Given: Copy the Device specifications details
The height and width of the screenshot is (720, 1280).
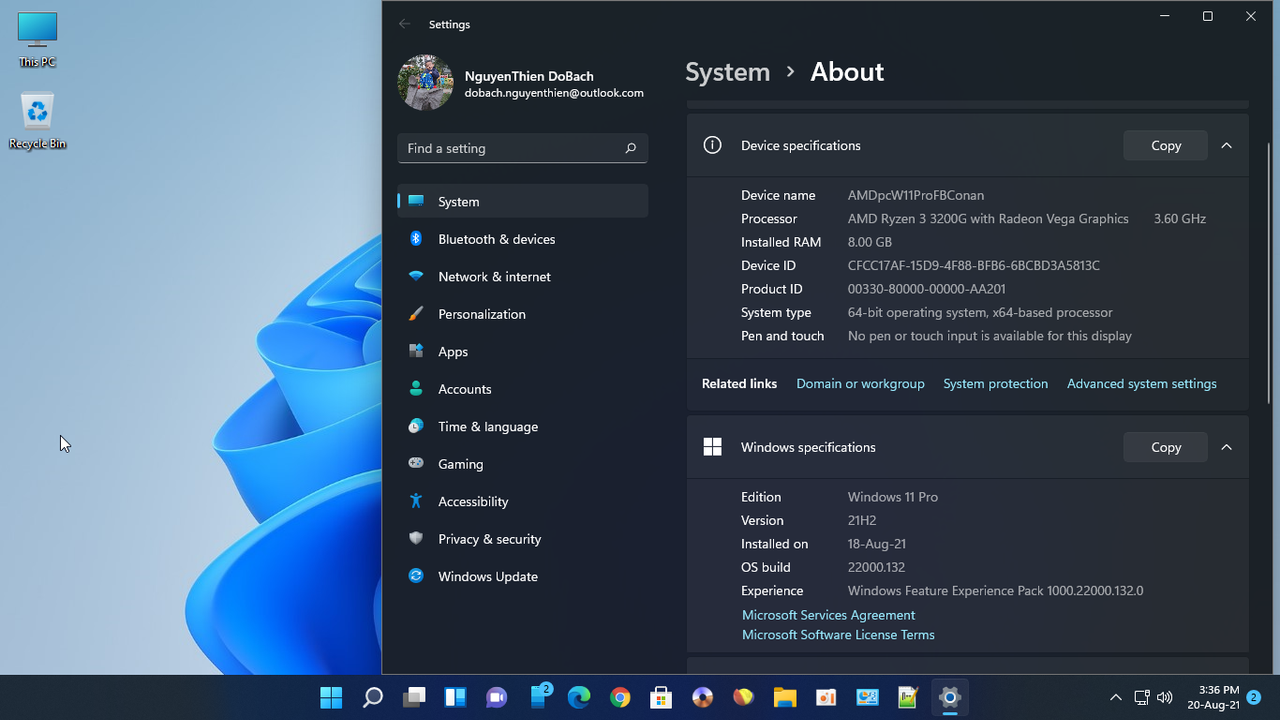Looking at the screenshot, I should click(1165, 145).
